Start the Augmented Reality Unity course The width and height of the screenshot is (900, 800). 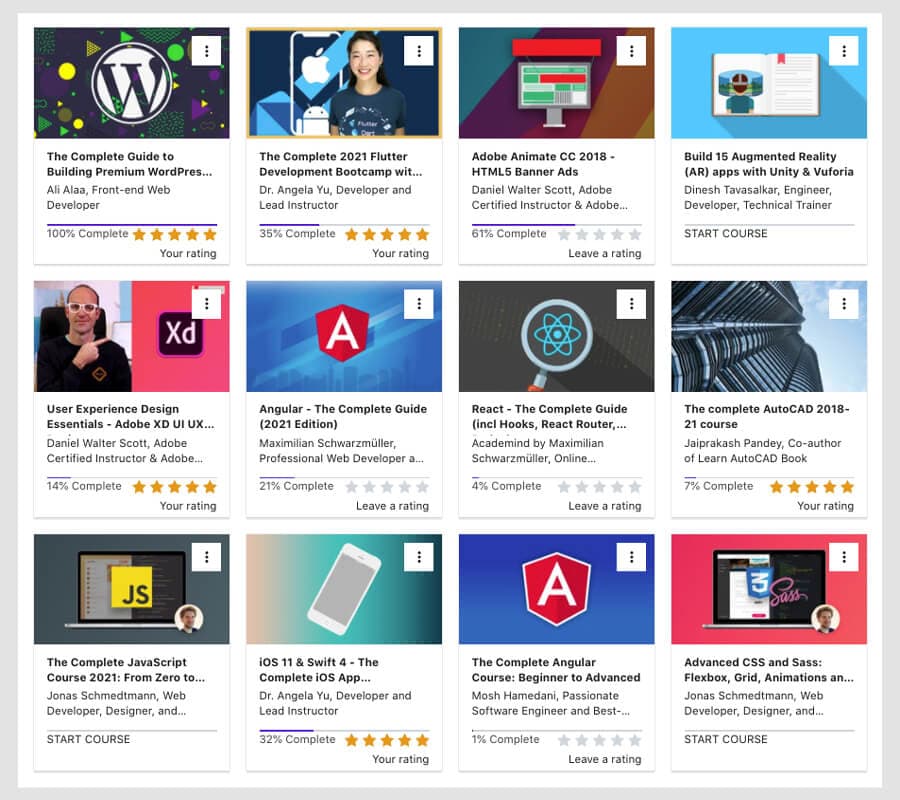coord(724,233)
